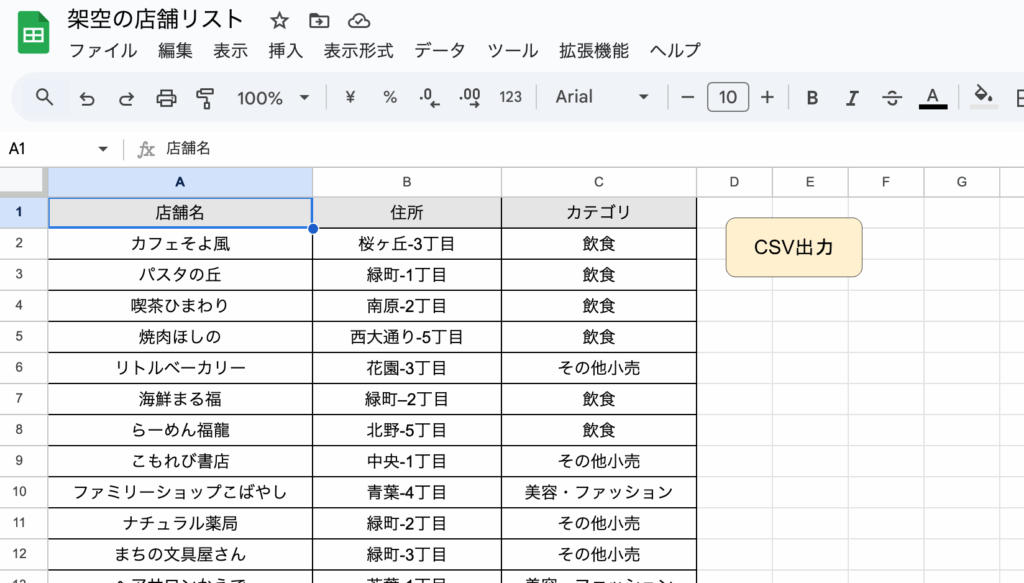Image resolution: width=1024 pixels, height=583 pixels.
Task: Apply currency format with the ¥ icon
Action: click(x=349, y=97)
